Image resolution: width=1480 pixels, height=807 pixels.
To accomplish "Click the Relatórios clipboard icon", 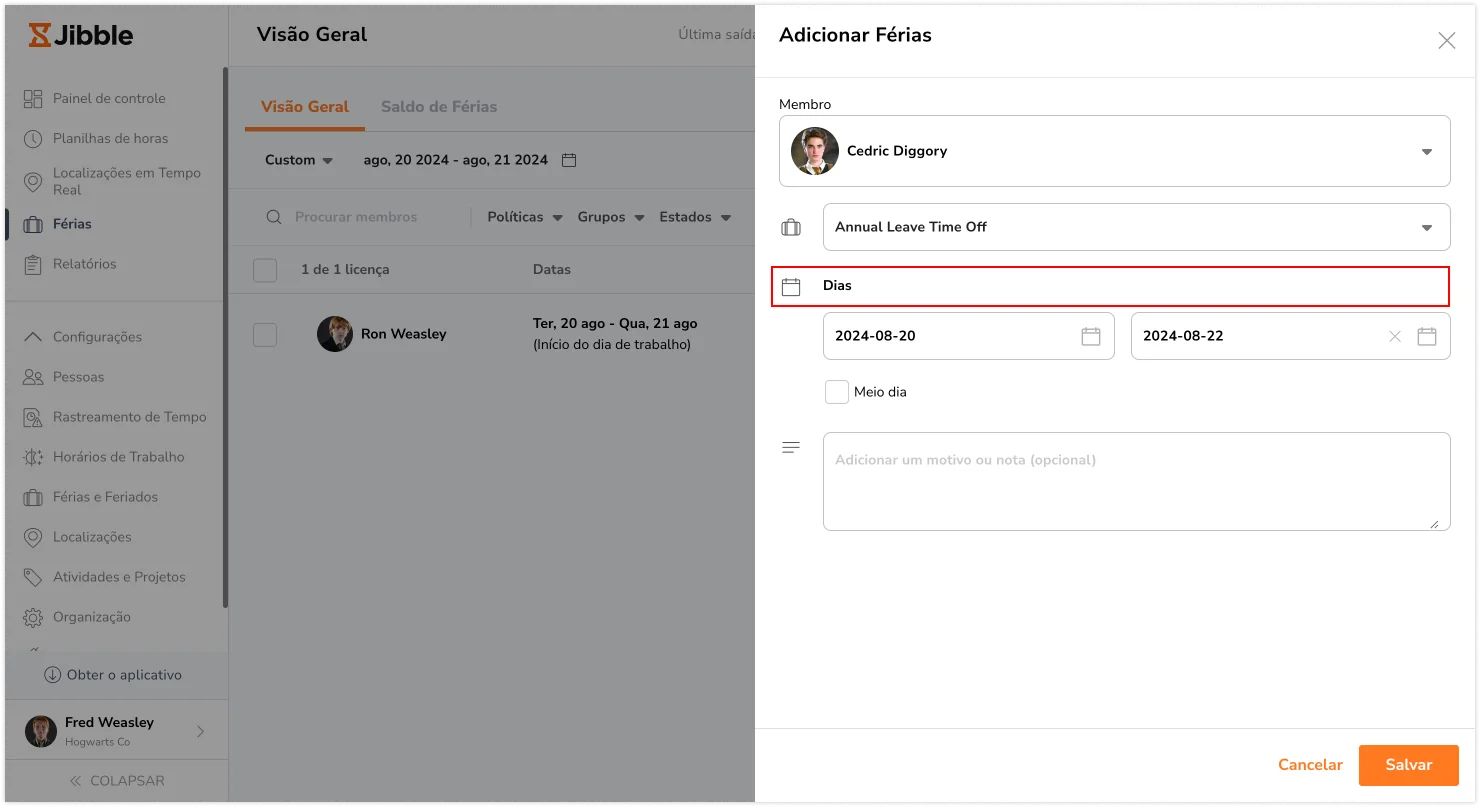I will [33, 264].
